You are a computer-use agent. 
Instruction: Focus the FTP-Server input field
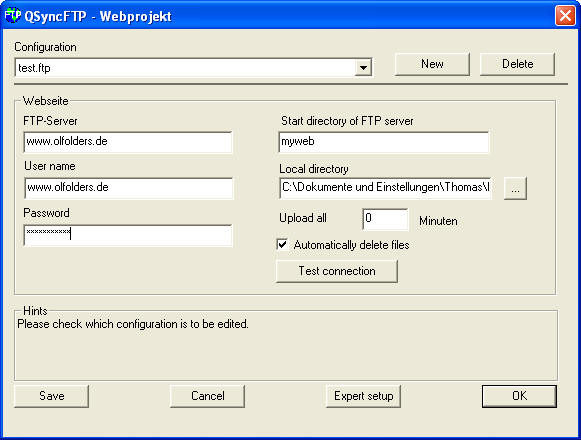tap(128, 142)
